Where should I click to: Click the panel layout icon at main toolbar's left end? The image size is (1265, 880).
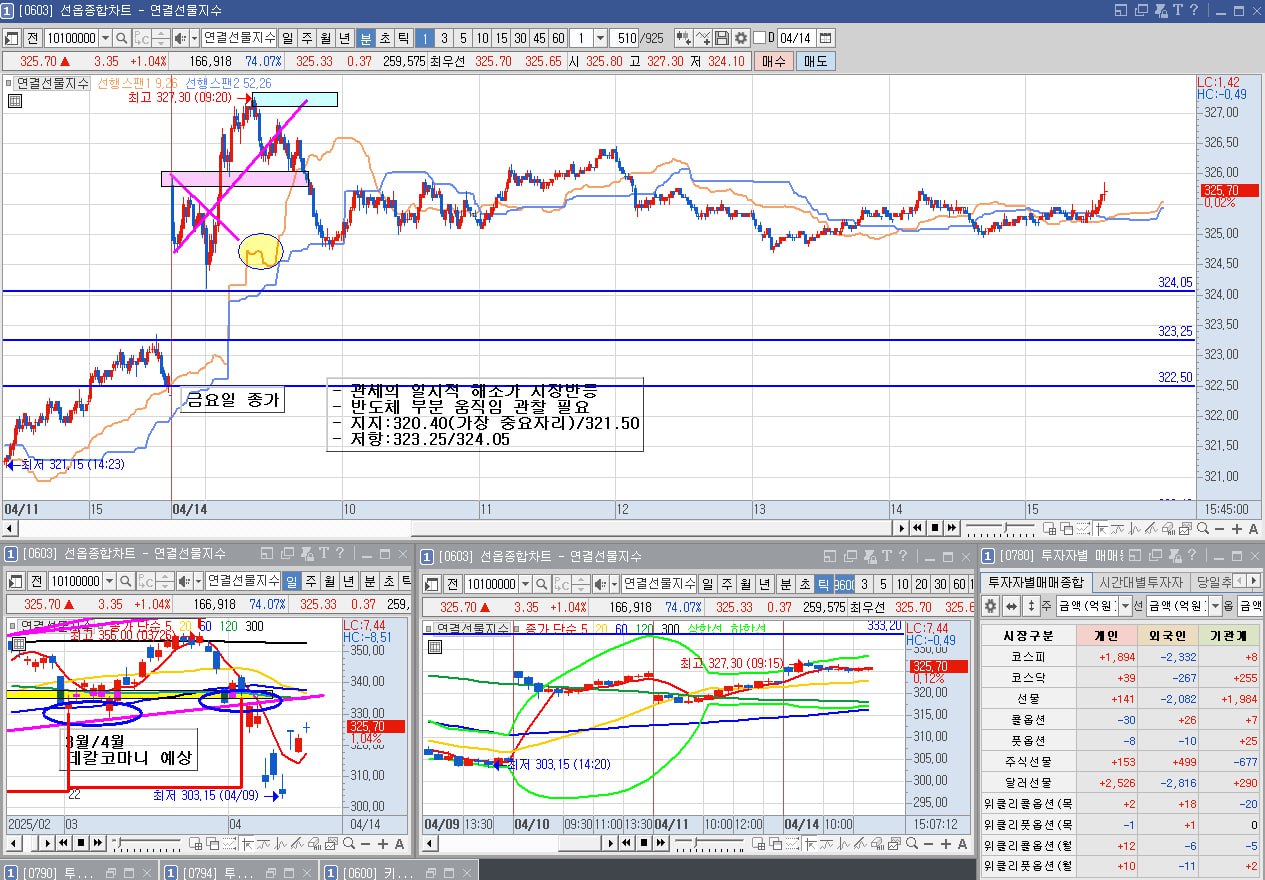[13, 38]
